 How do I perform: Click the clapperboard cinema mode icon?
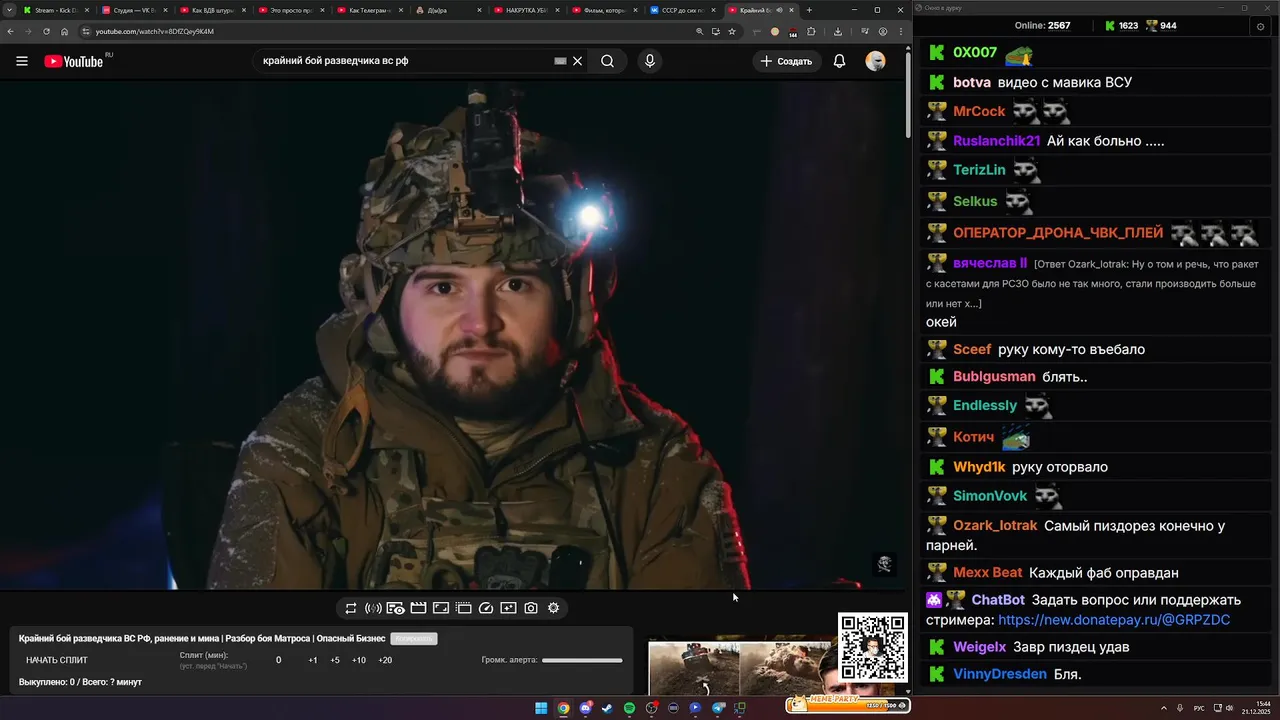point(419,608)
